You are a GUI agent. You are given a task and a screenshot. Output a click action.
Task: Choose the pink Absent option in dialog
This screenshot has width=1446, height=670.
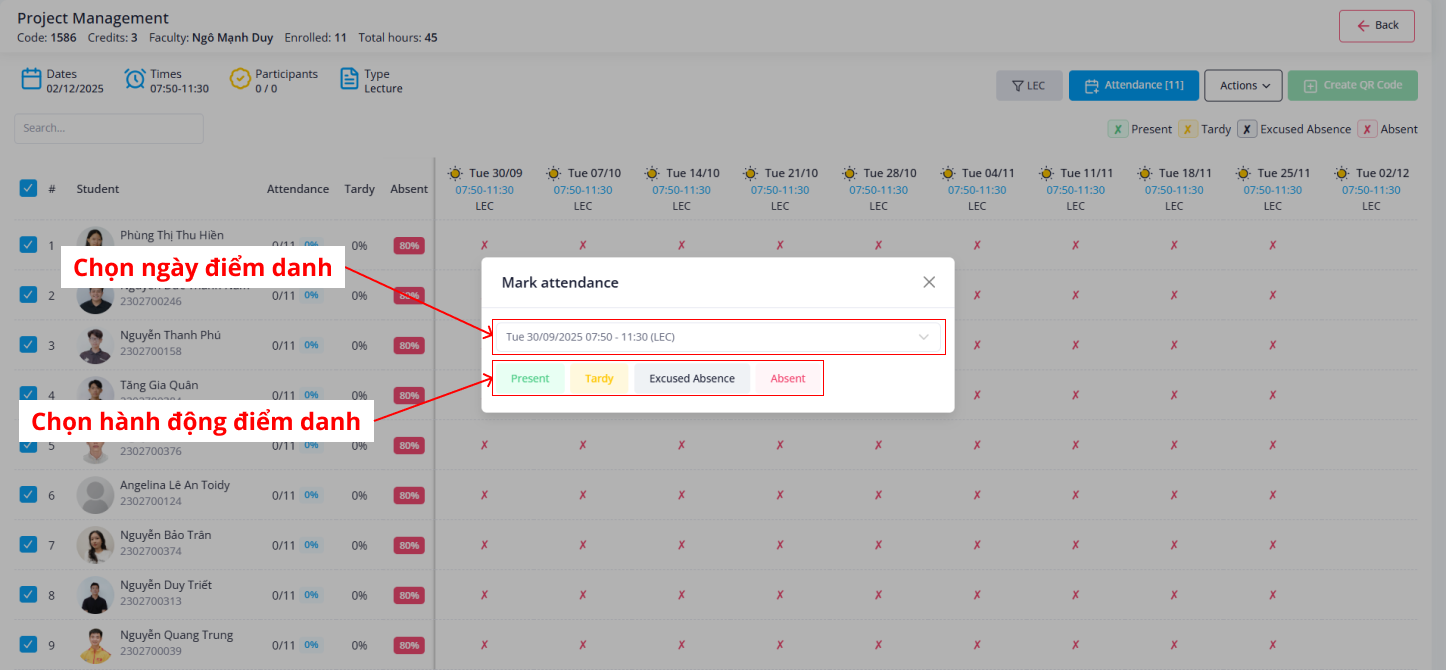point(788,379)
